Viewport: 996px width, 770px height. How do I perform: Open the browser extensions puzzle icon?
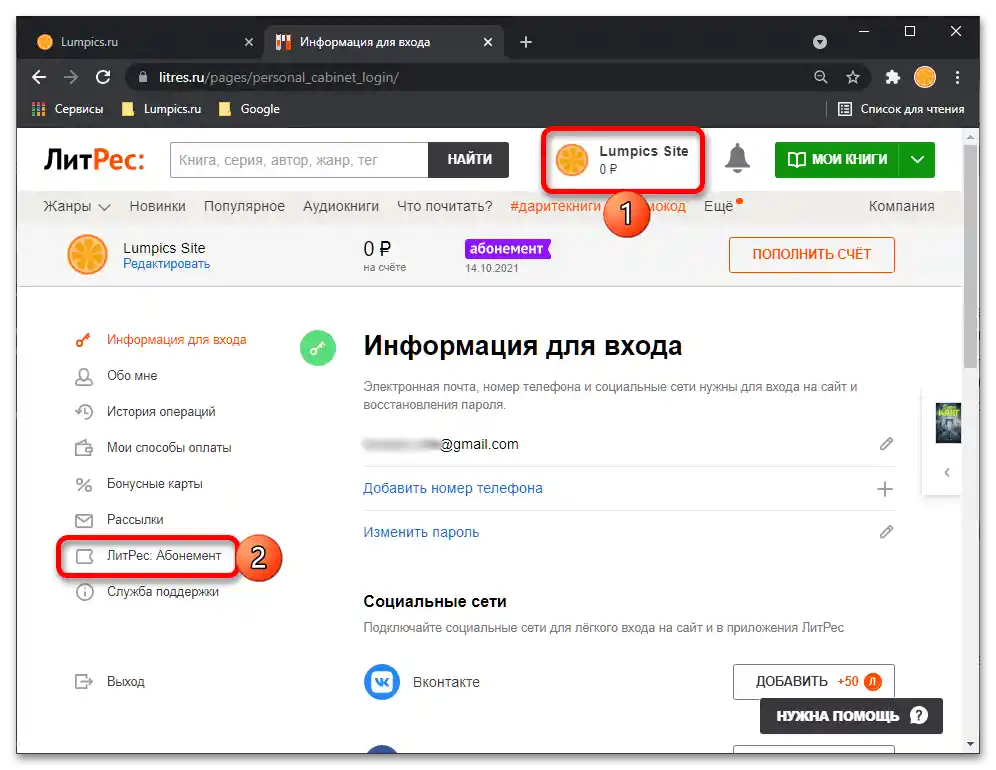(x=892, y=78)
